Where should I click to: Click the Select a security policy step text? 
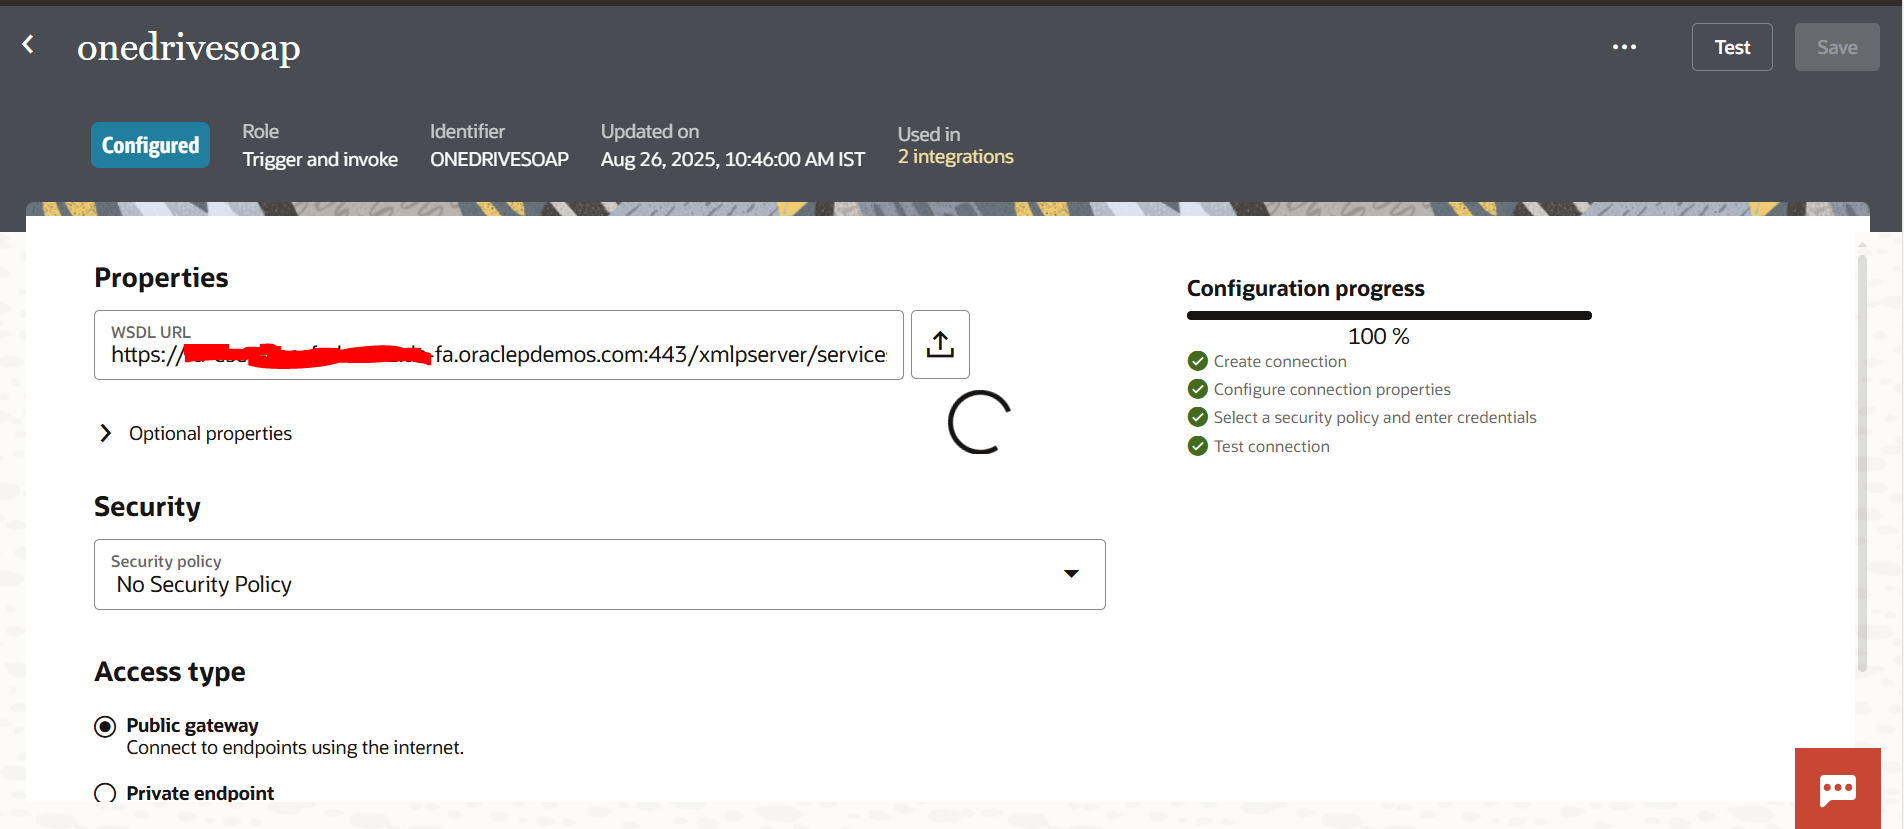tap(1375, 417)
